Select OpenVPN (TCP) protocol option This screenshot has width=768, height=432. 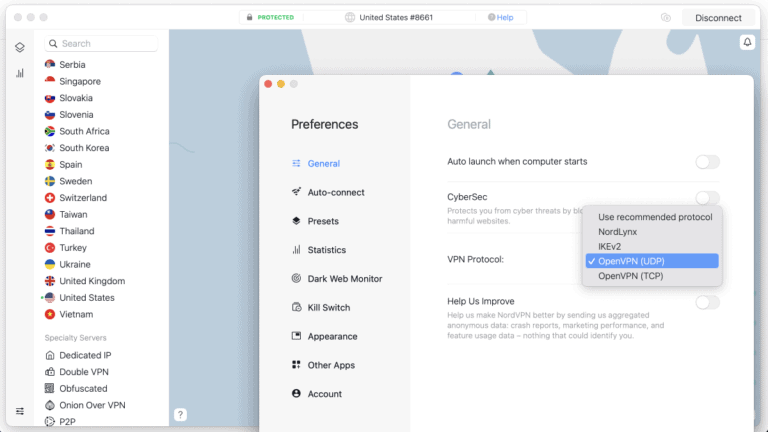coord(630,275)
